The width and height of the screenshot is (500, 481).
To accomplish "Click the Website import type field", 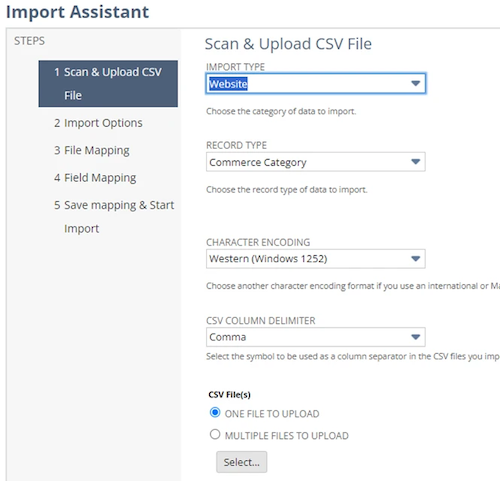I will click(x=315, y=83).
